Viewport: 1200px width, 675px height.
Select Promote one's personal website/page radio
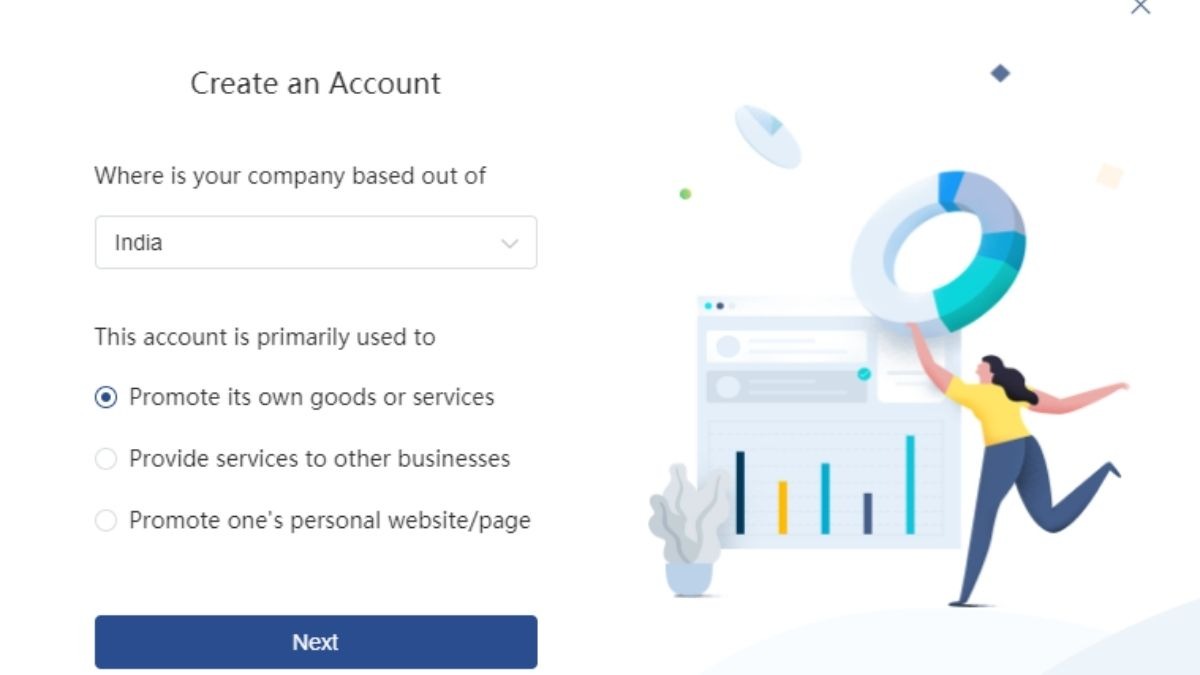tap(105, 521)
